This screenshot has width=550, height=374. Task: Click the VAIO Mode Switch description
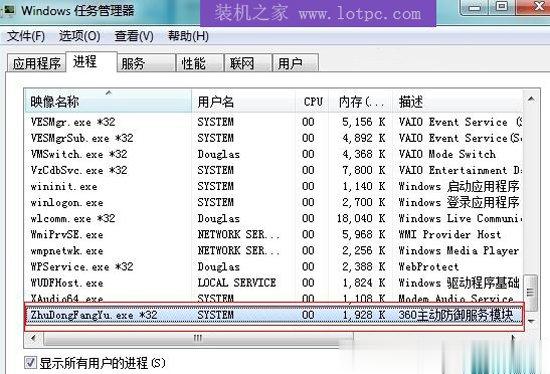click(447, 154)
